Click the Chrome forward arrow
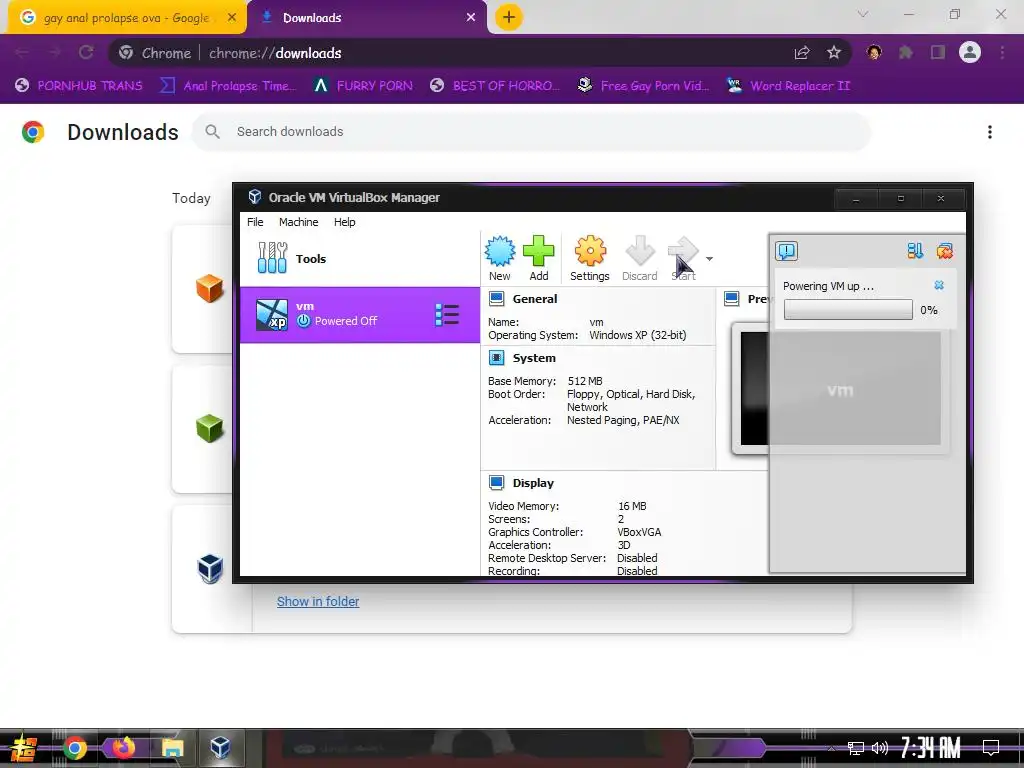This screenshot has height=768, width=1024. coord(54,53)
